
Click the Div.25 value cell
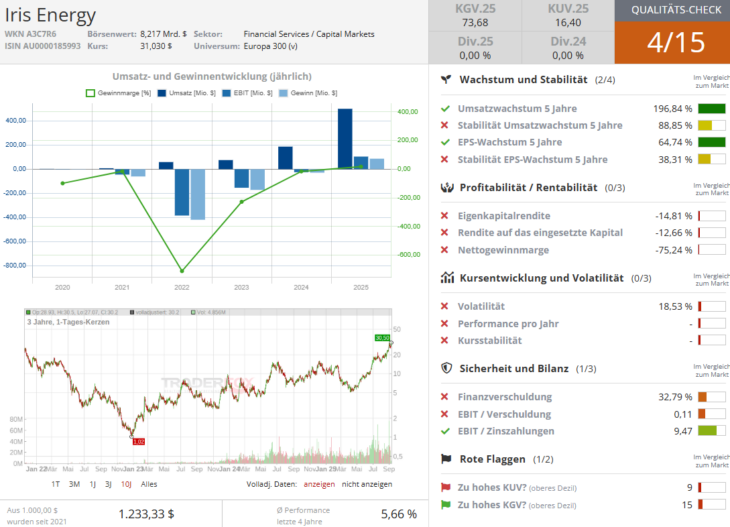[x=475, y=55]
